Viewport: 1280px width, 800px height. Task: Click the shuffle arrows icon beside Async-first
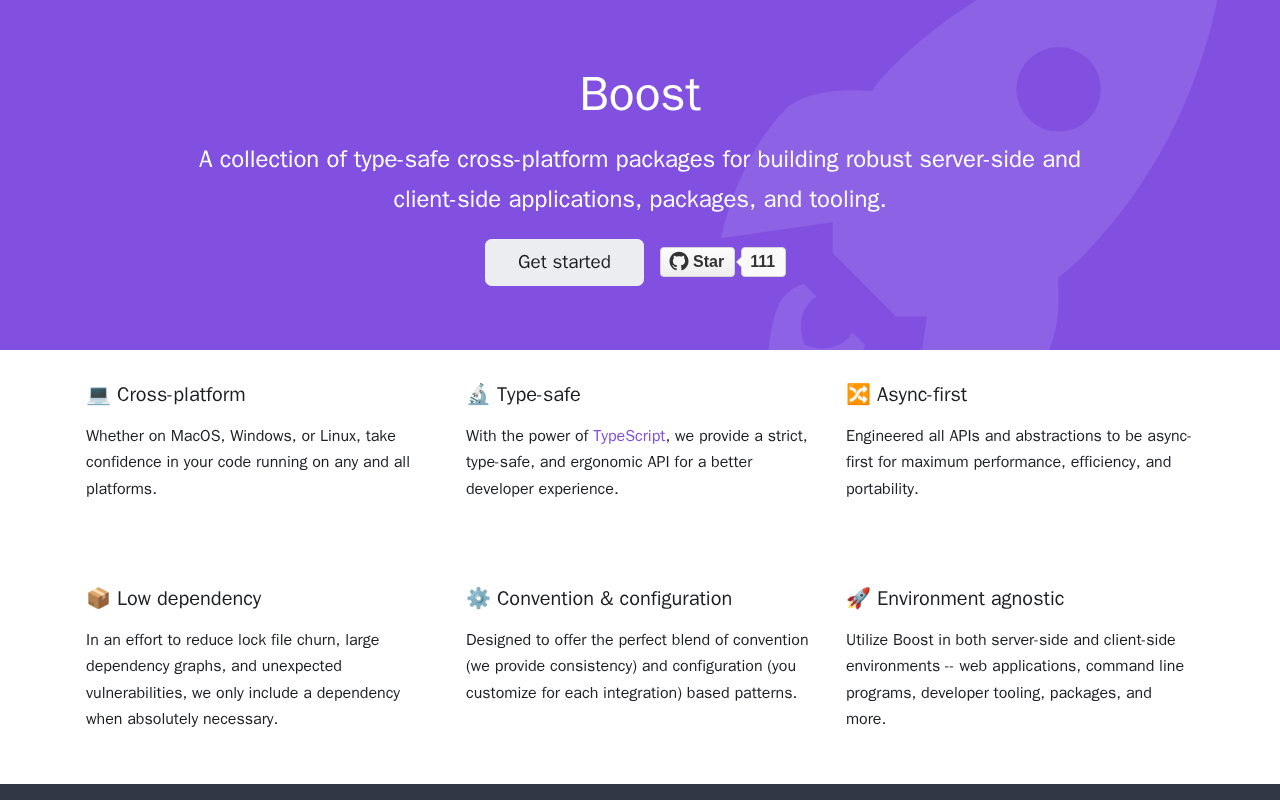point(858,395)
